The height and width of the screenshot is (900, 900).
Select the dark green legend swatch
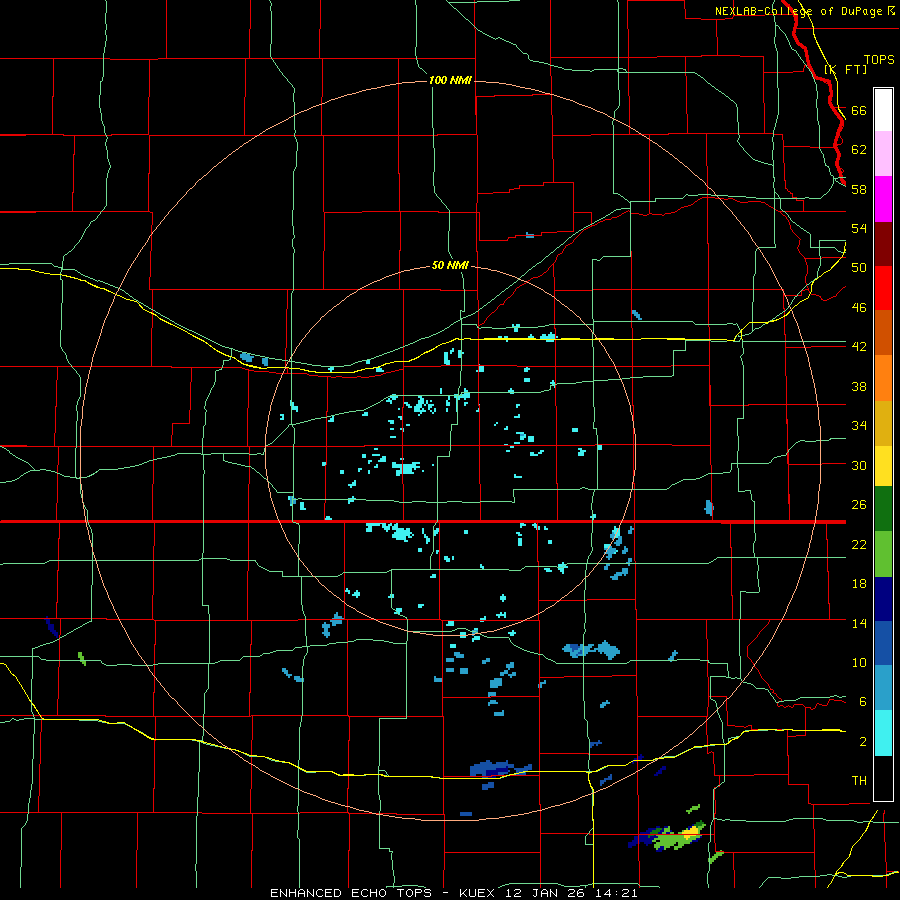click(883, 509)
